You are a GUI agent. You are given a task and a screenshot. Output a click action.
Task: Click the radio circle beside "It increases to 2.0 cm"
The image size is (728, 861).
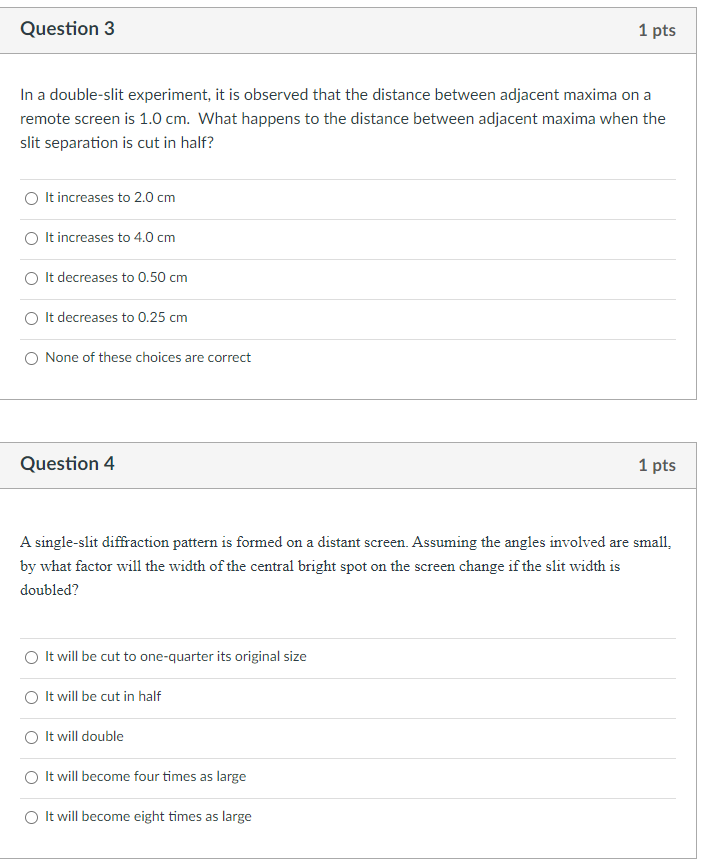[31, 198]
